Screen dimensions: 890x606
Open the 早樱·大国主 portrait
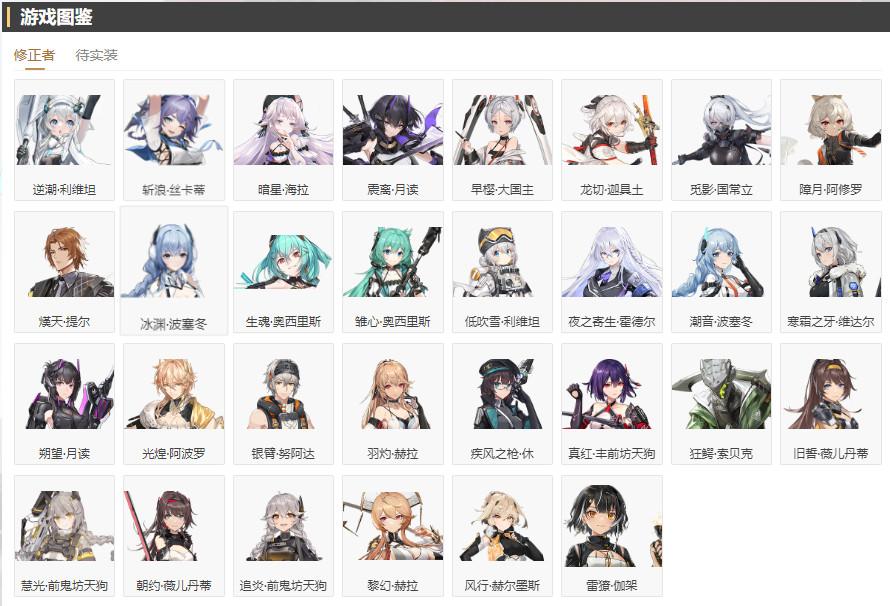click(x=502, y=130)
